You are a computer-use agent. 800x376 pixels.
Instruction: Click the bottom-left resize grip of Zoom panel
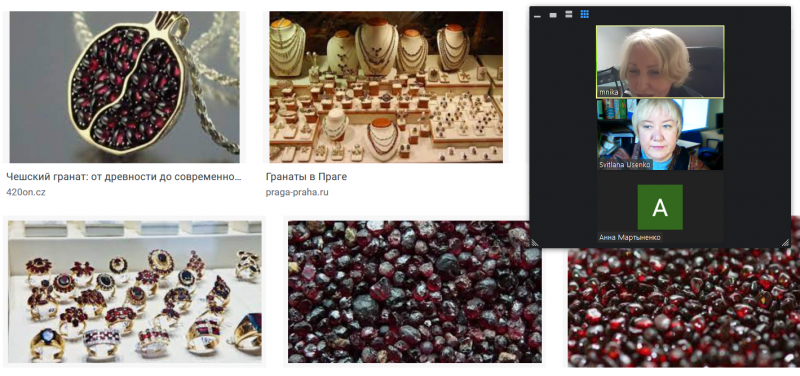click(535, 243)
